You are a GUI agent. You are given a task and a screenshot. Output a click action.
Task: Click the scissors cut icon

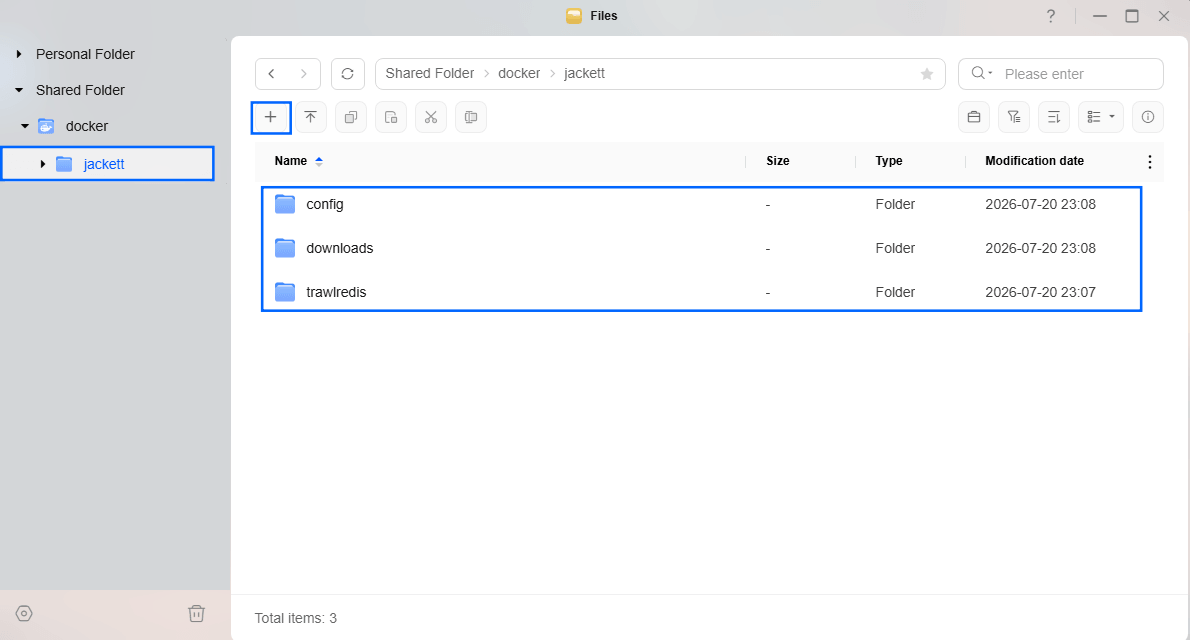click(x=431, y=118)
